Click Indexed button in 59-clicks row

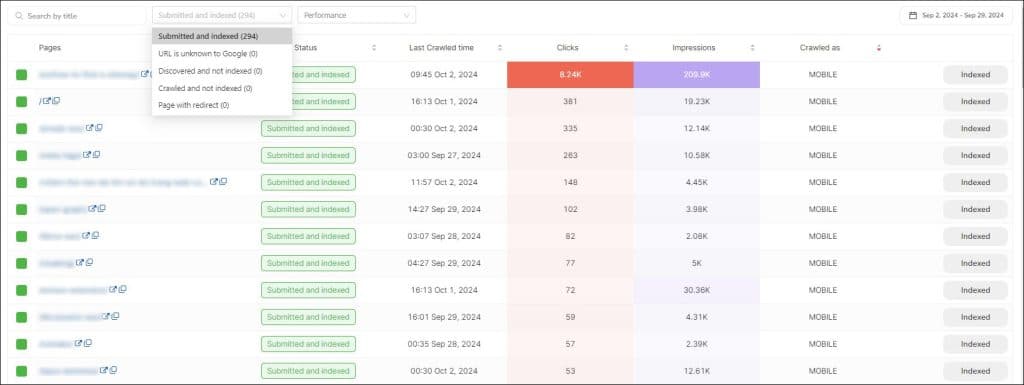pyautogui.click(x=975, y=317)
